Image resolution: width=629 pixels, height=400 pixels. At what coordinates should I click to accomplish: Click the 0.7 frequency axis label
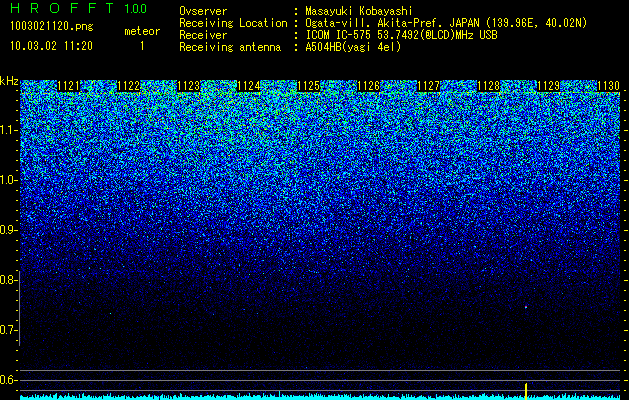(7, 330)
